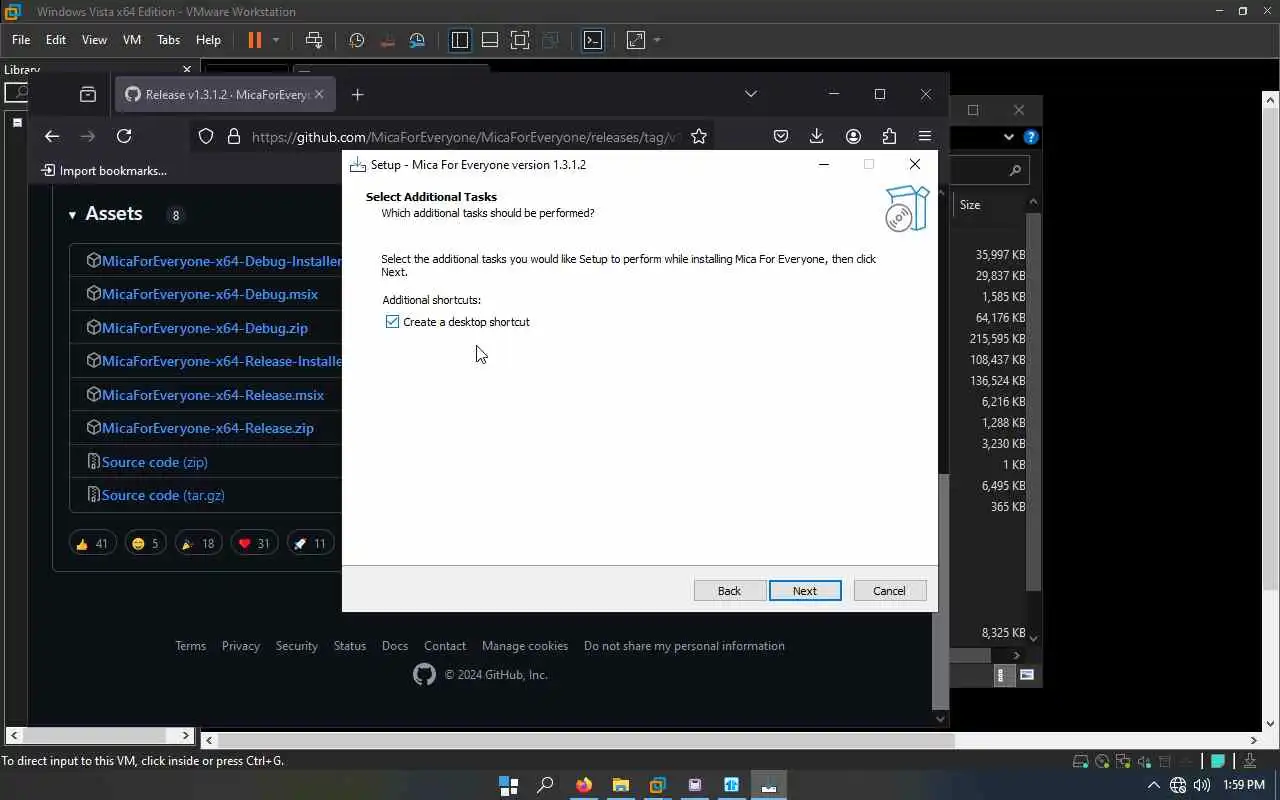Viewport: 1280px width, 800px height.
Task: Open Firefox downloads arrow icon
Action: click(x=817, y=136)
